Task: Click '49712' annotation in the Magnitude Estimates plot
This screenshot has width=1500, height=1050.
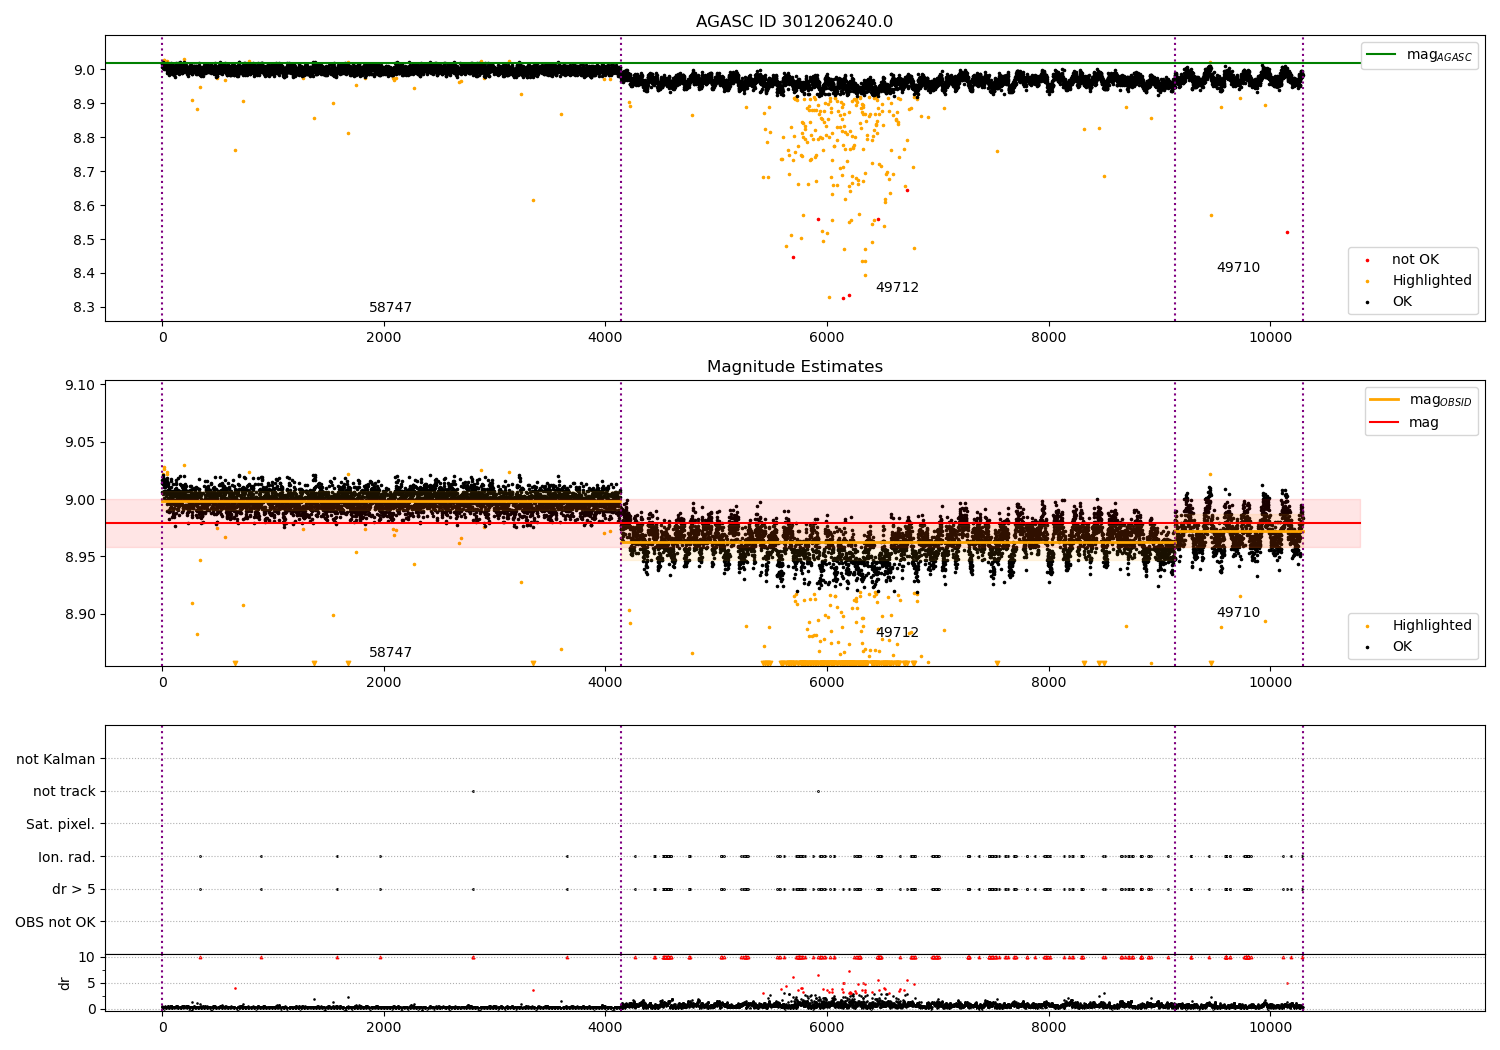Action: coord(897,633)
